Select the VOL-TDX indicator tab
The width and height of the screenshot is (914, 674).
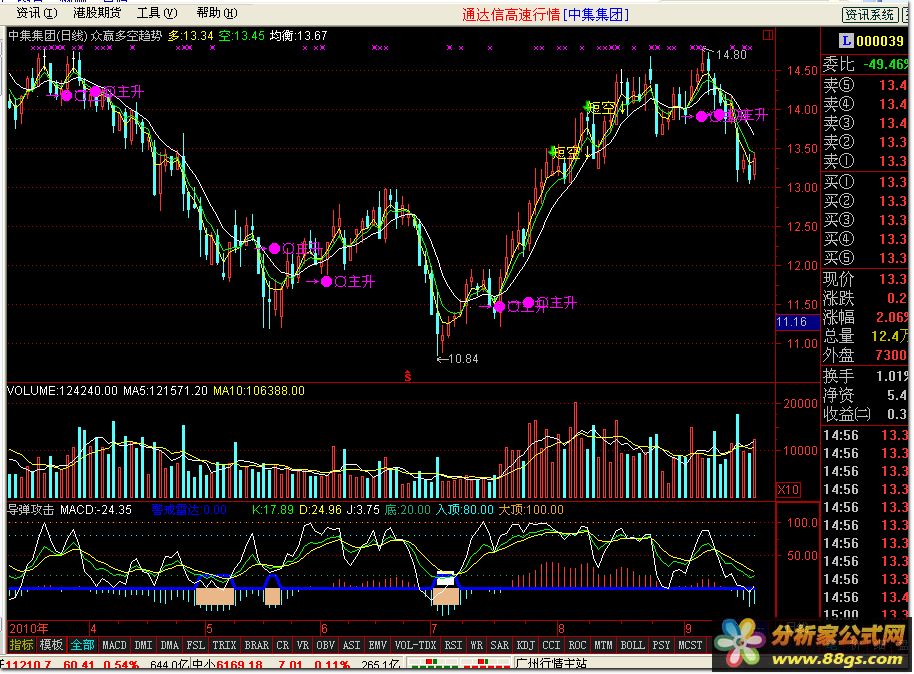tap(416, 645)
